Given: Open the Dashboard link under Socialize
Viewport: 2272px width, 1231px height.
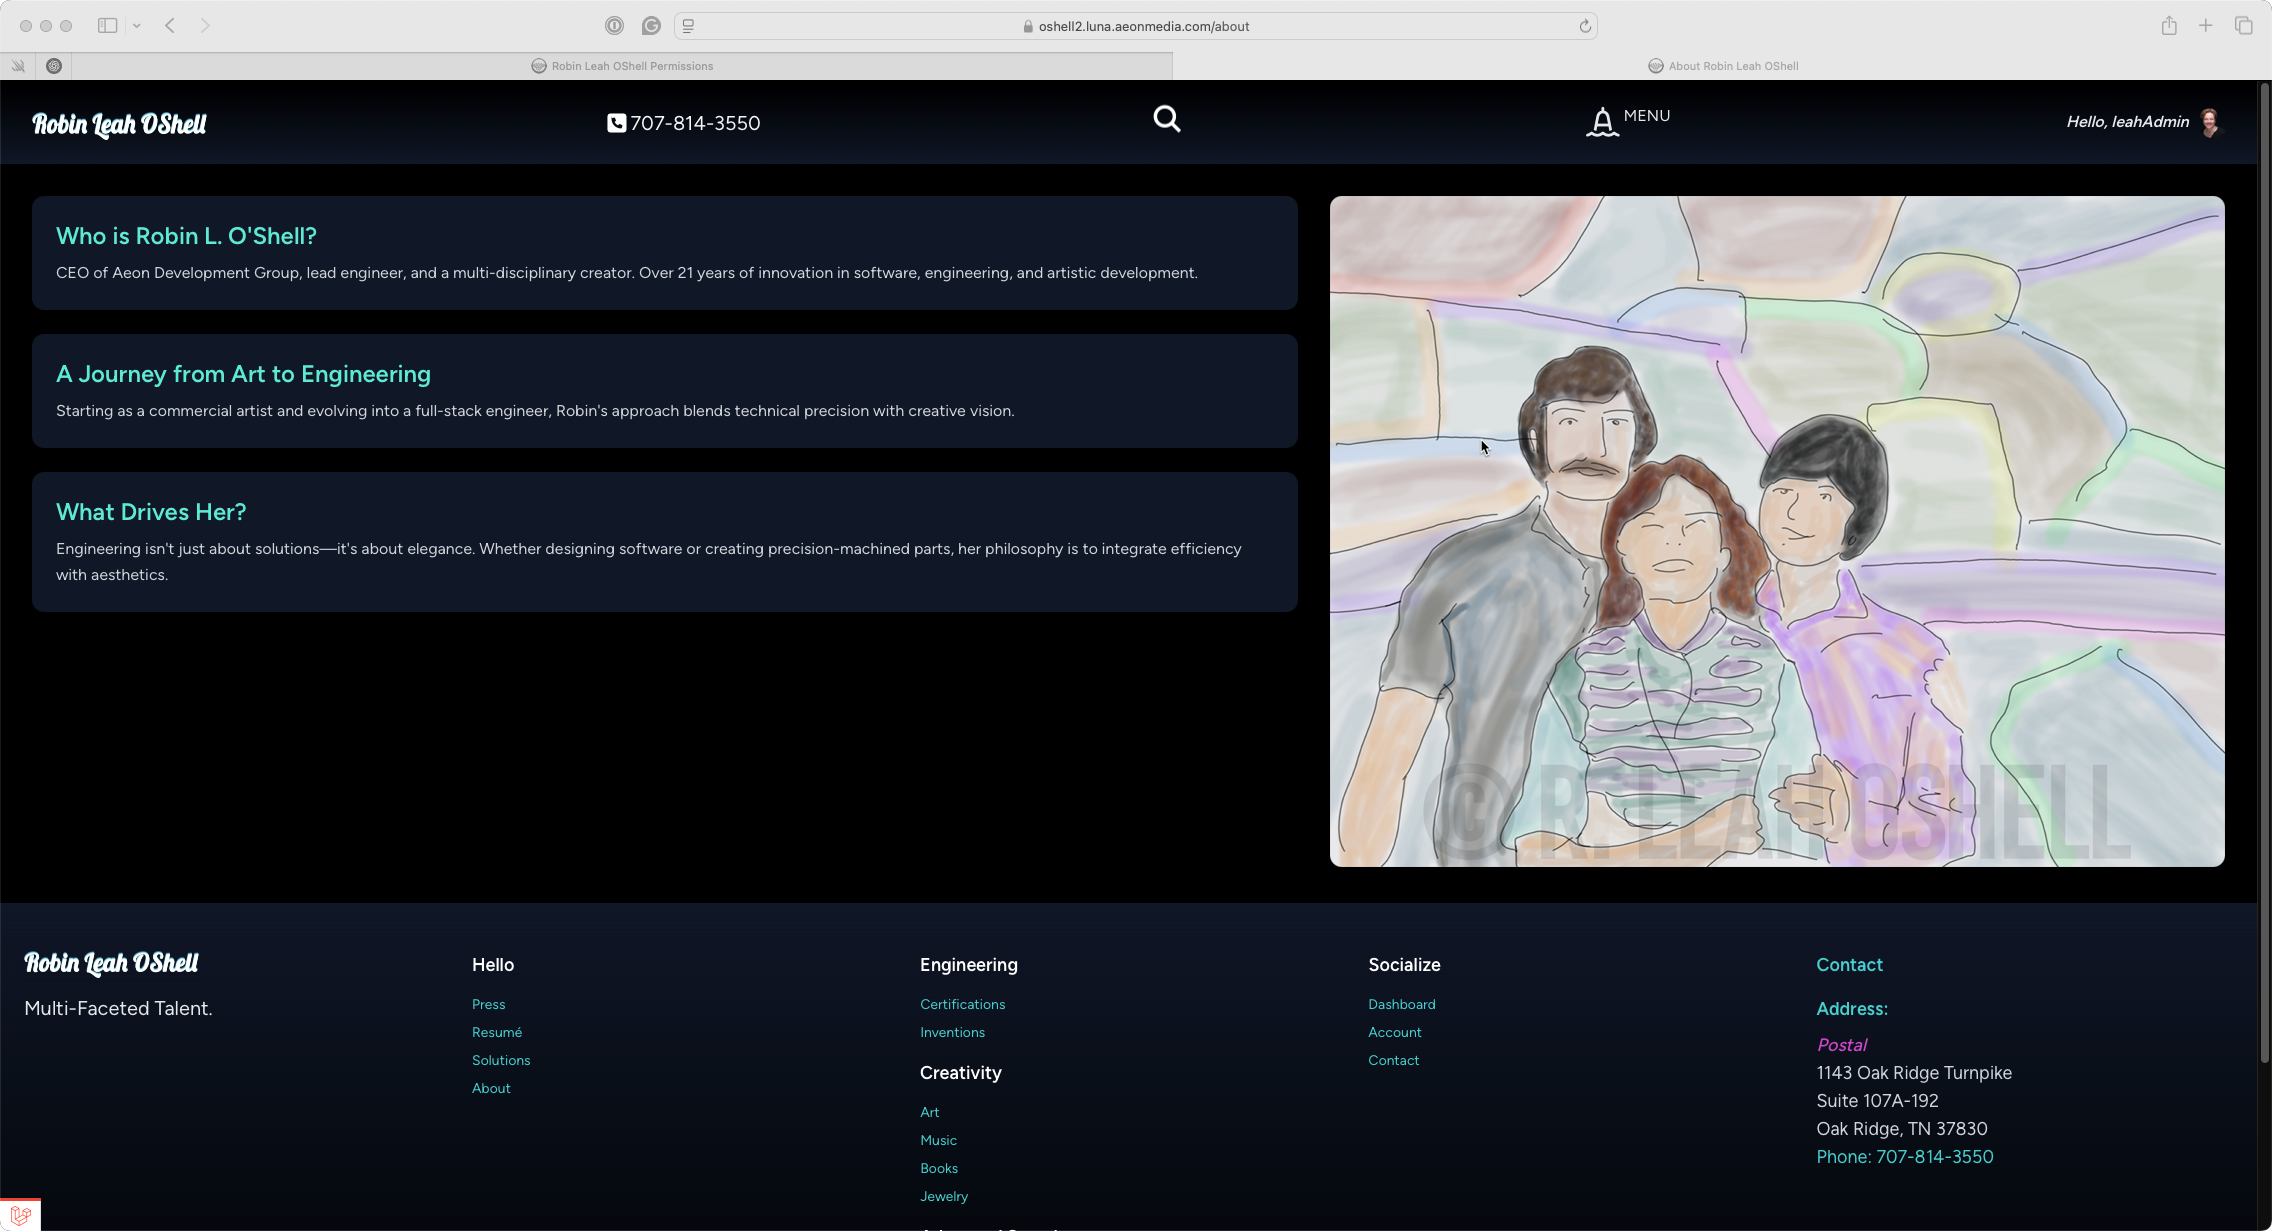Looking at the screenshot, I should [x=1401, y=1004].
